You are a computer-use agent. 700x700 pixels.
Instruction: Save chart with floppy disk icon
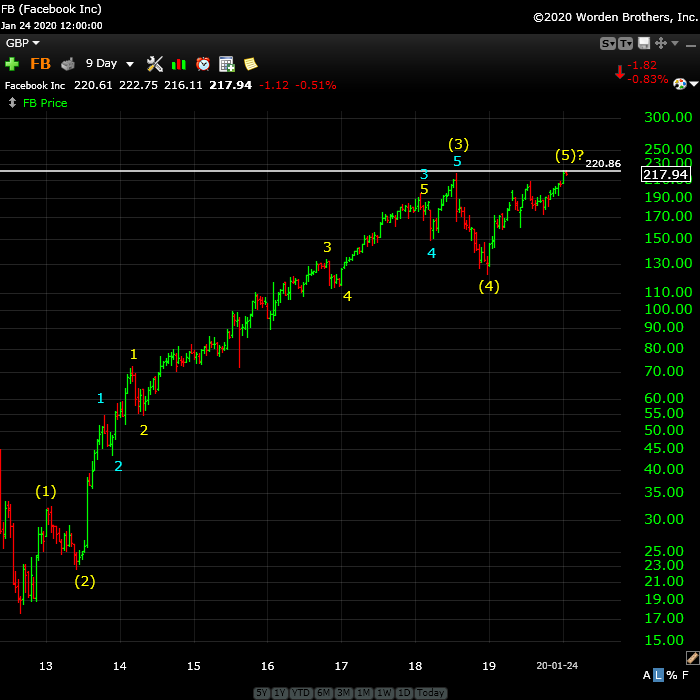(x=644, y=43)
